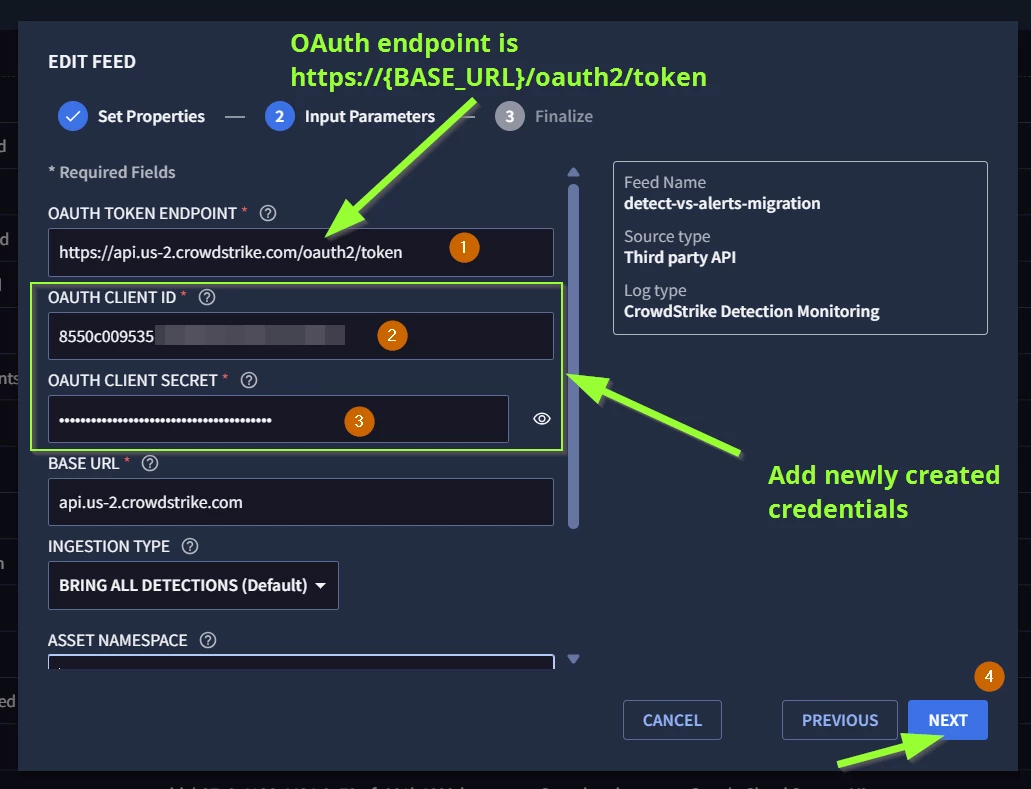Image resolution: width=1031 pixels, height=789 pixels.
Task: Click the EDIT FEED heading
Action: click(x=92, y=62)
